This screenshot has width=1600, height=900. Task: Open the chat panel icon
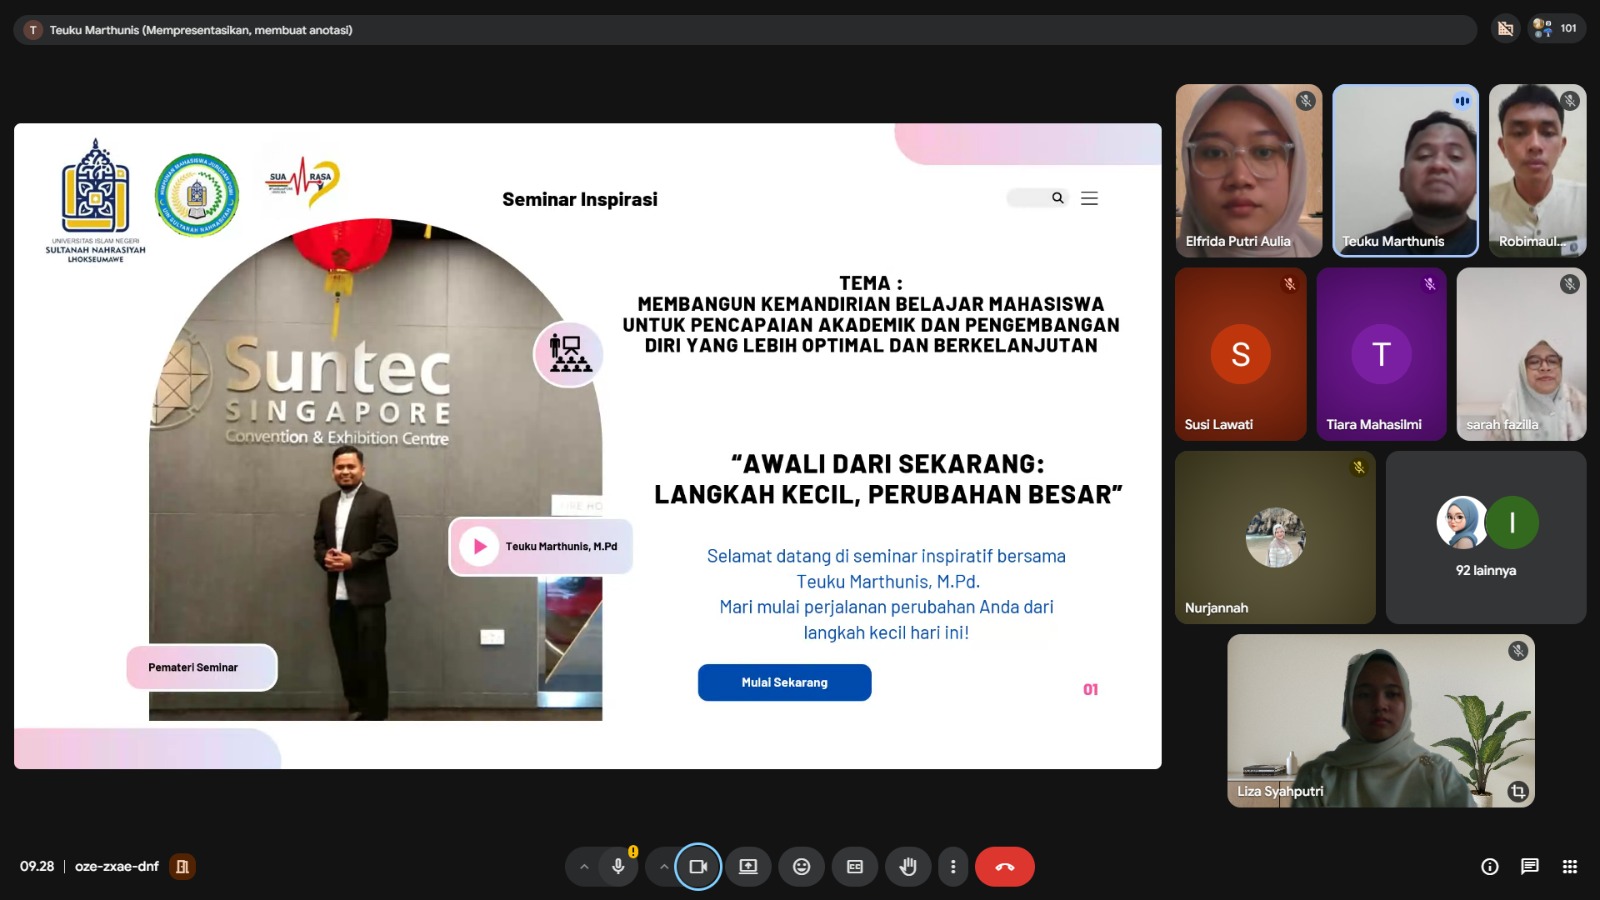[1529, 867]
